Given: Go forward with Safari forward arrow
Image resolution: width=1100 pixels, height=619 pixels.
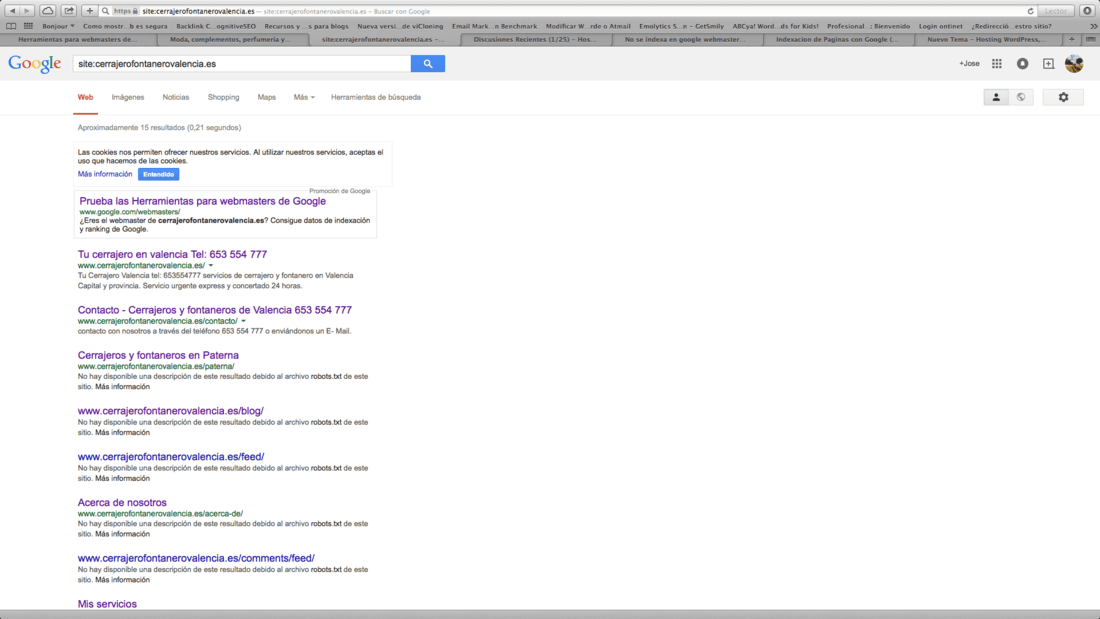Looking at the screenshot, I should (27, 11).
